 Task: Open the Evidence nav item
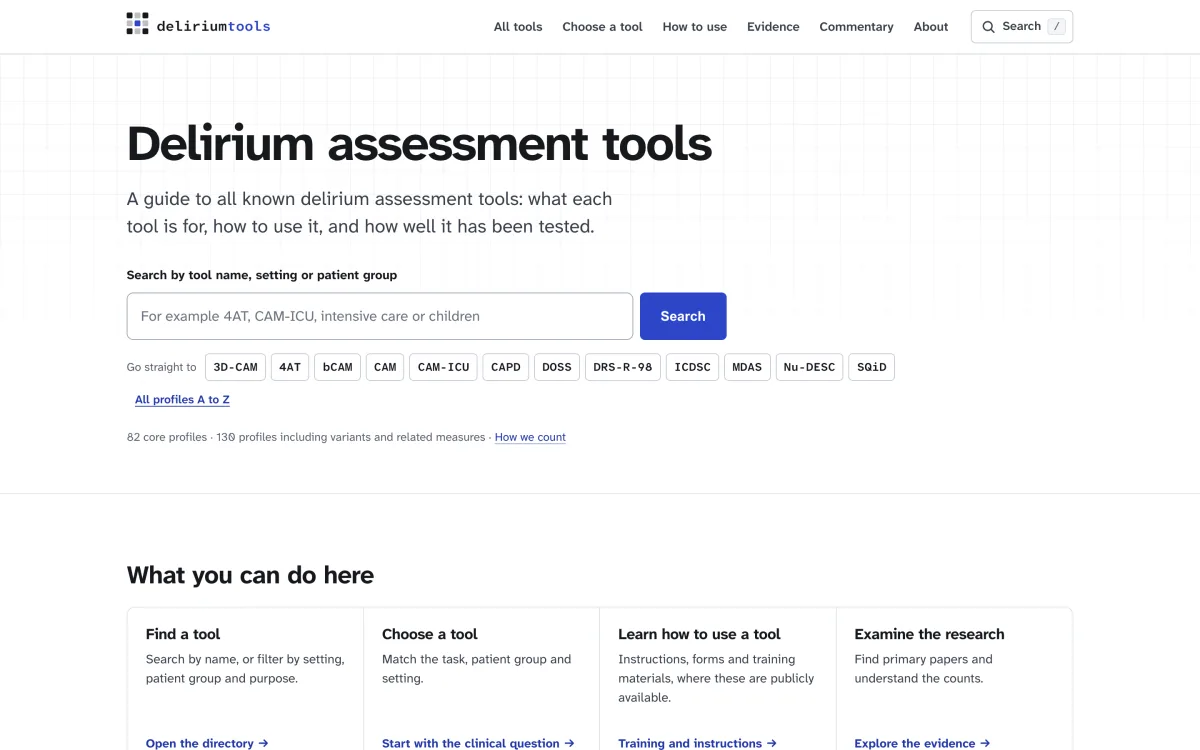(x=773, y=27)
